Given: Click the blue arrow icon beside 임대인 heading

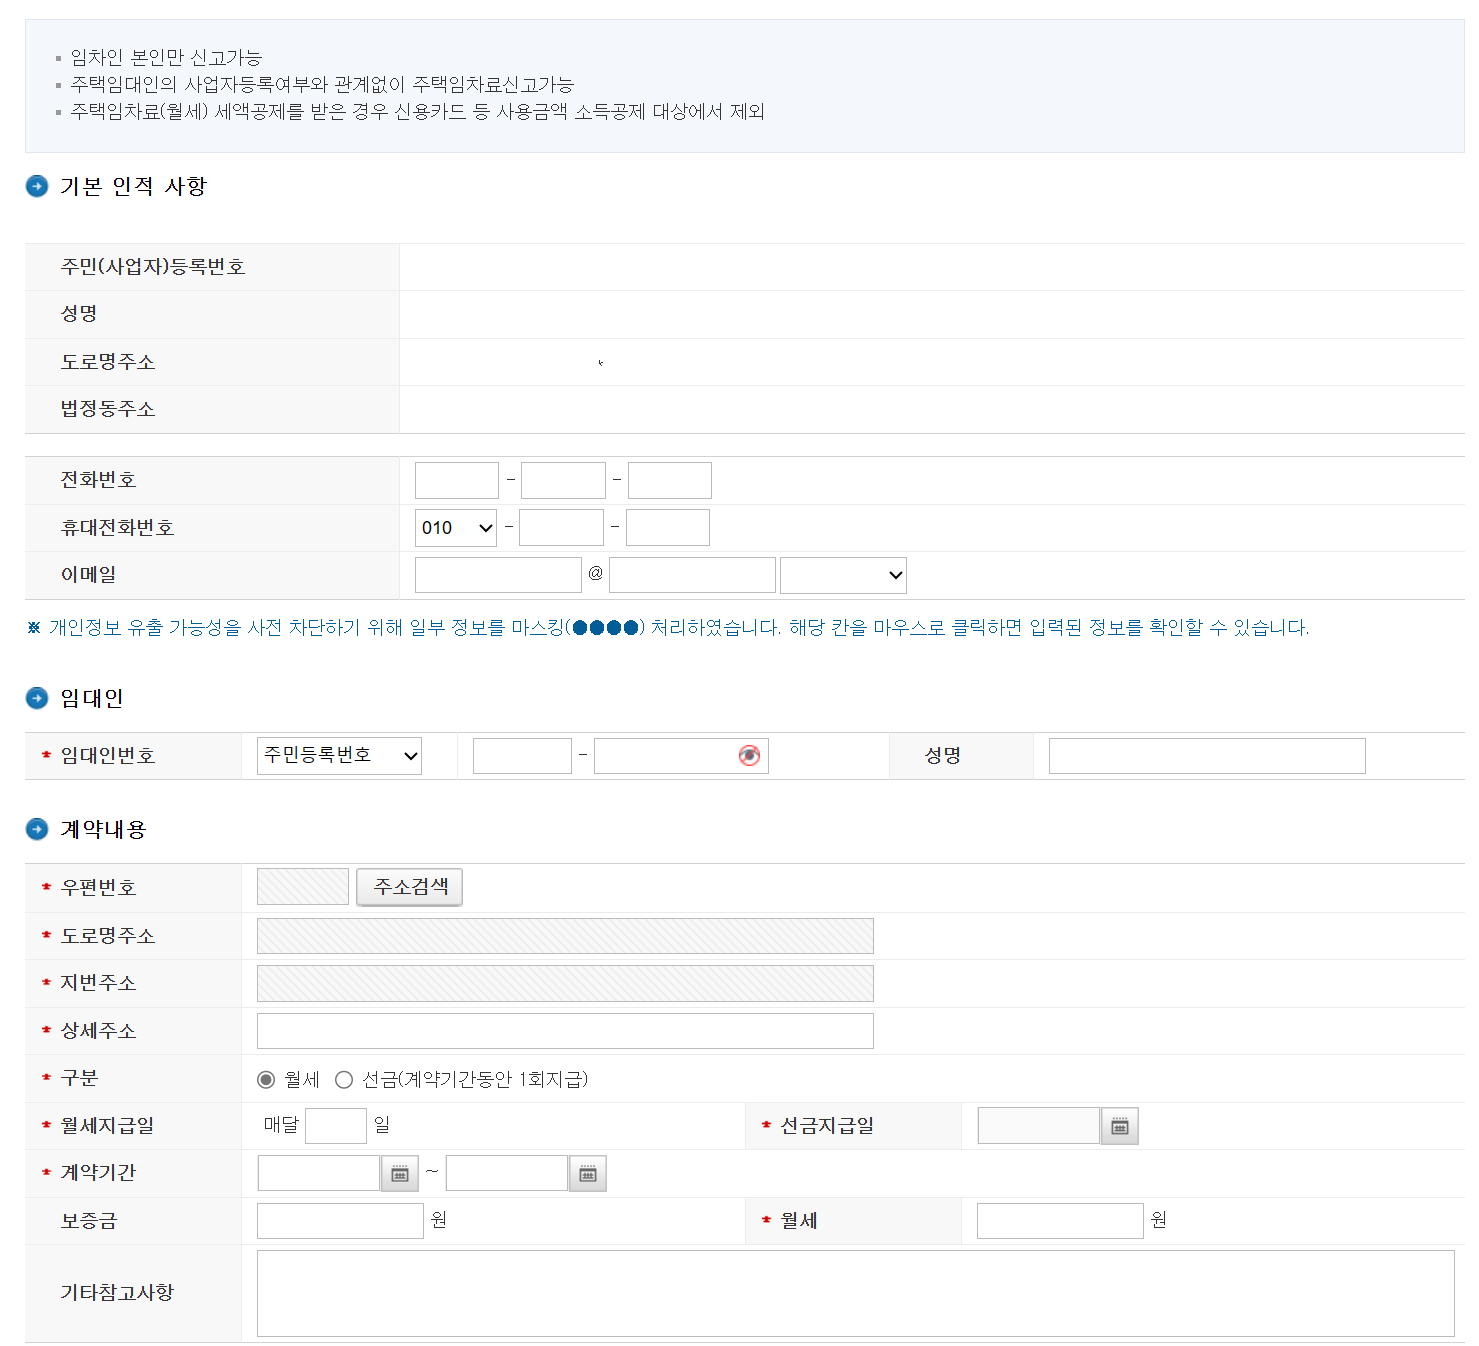Looking at the screenshot, I should pos(38,698).
